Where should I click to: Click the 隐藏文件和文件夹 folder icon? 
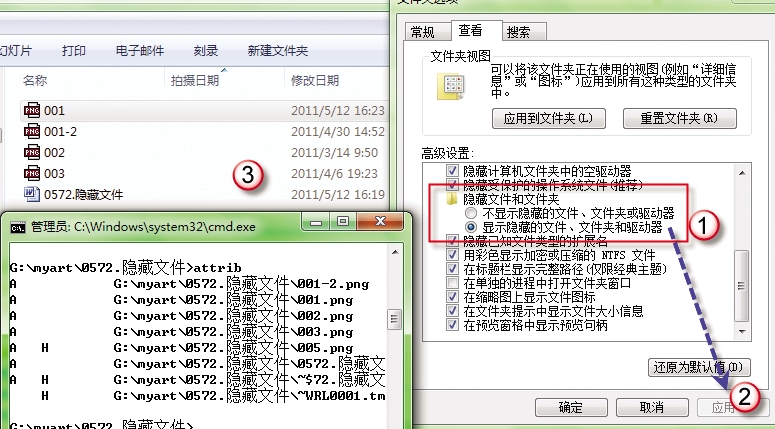tap(452, 199)
